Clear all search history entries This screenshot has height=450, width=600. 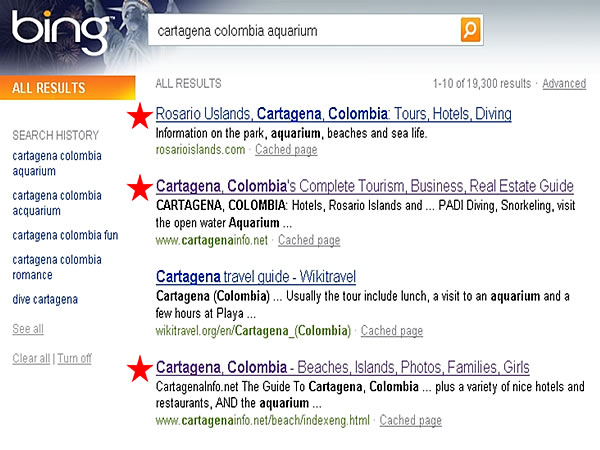coord(30,358)
